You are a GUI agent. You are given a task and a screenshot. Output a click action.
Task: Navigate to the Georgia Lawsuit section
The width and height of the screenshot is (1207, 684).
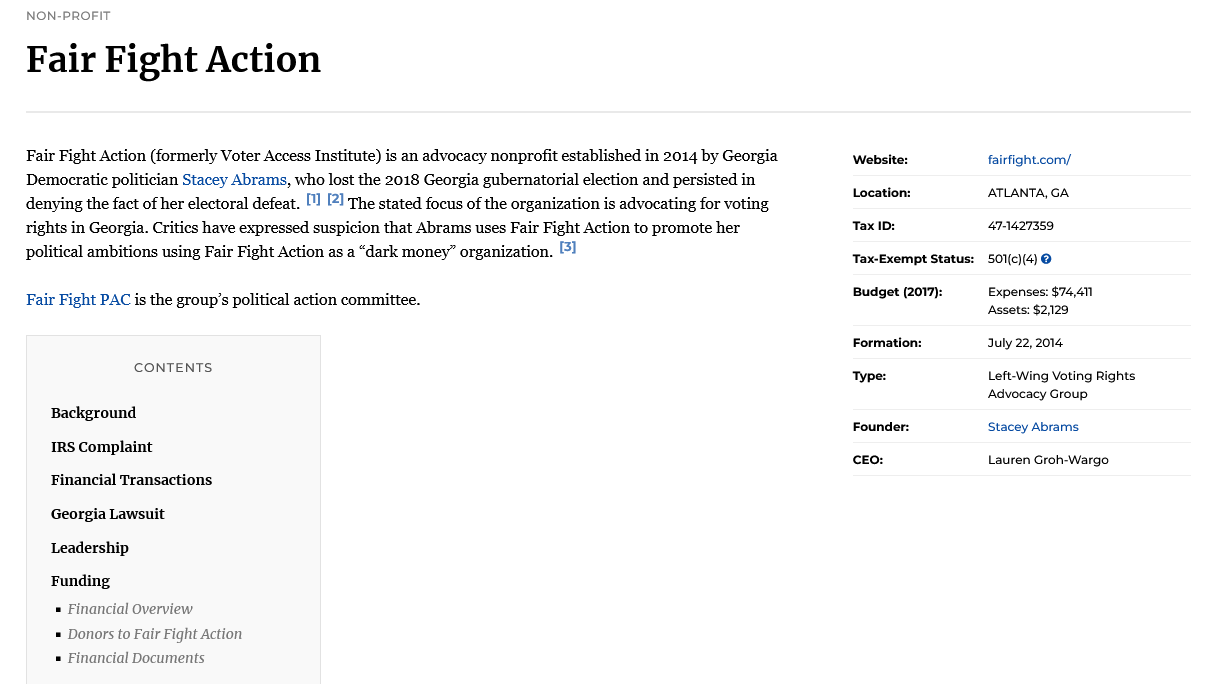(107, 514)
